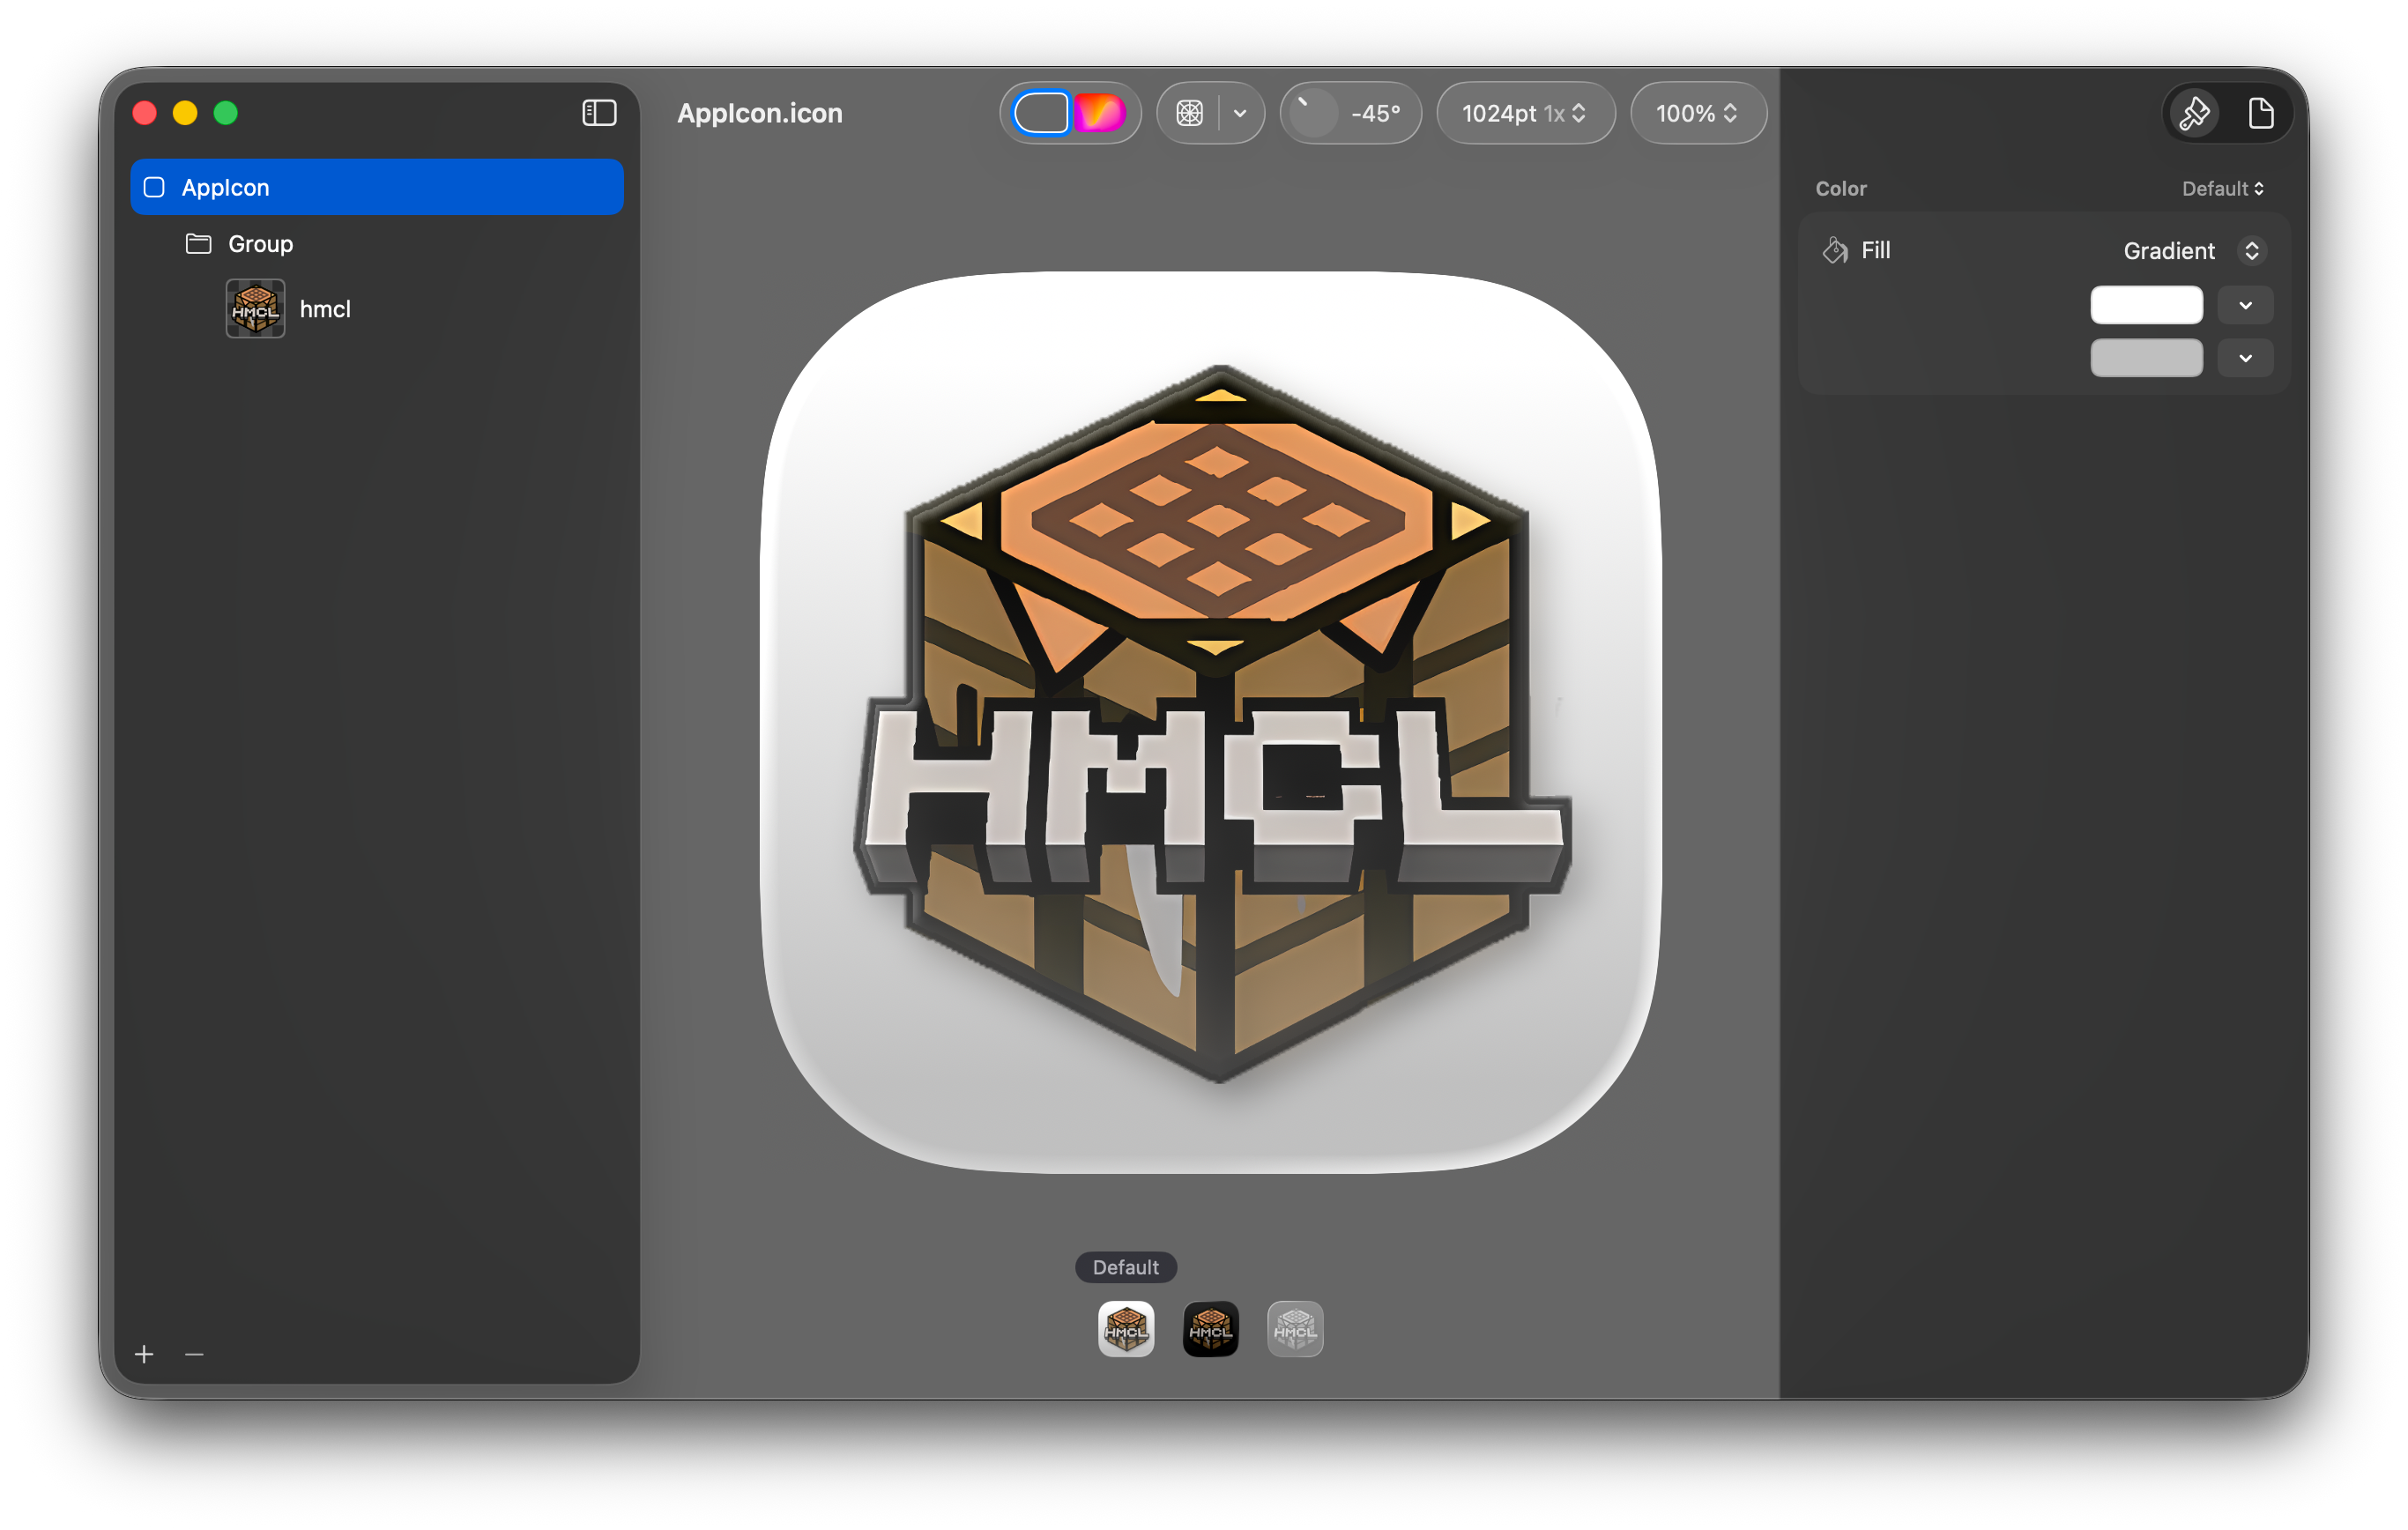Select the mono gray icon variant

1294,1329
